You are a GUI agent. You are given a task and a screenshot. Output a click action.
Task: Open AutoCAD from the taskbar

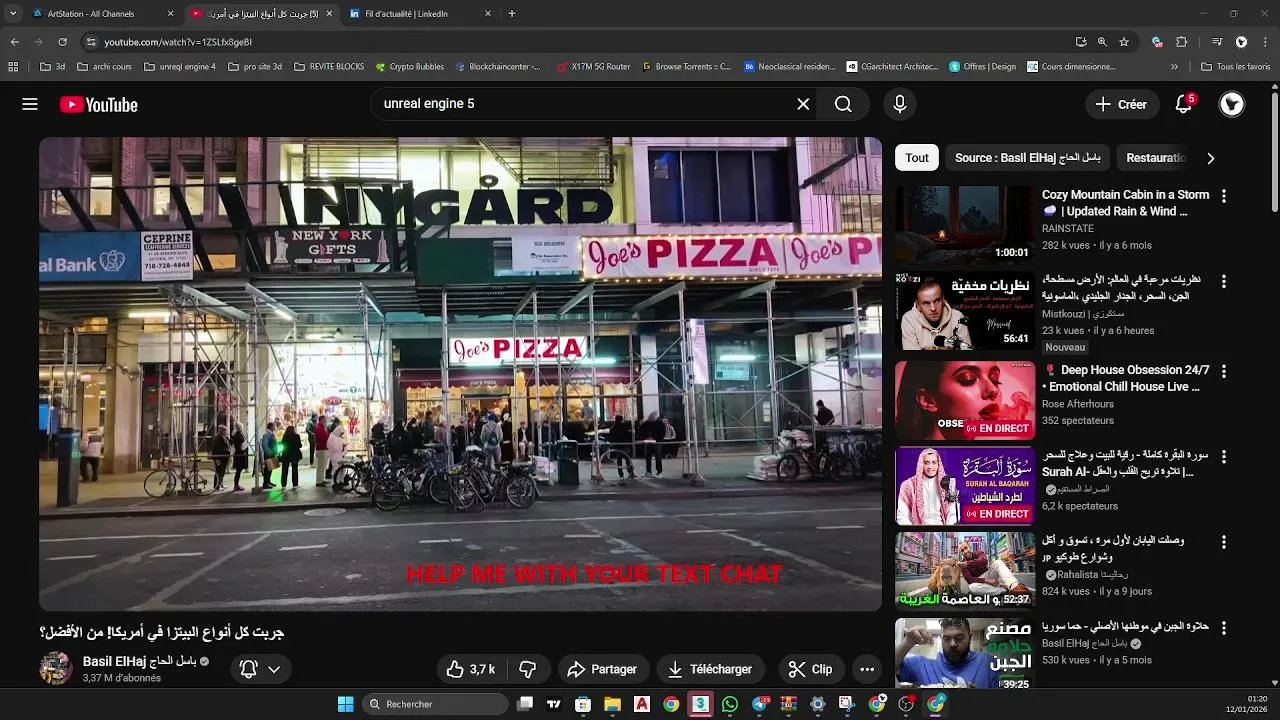click(x=642, y=704)
